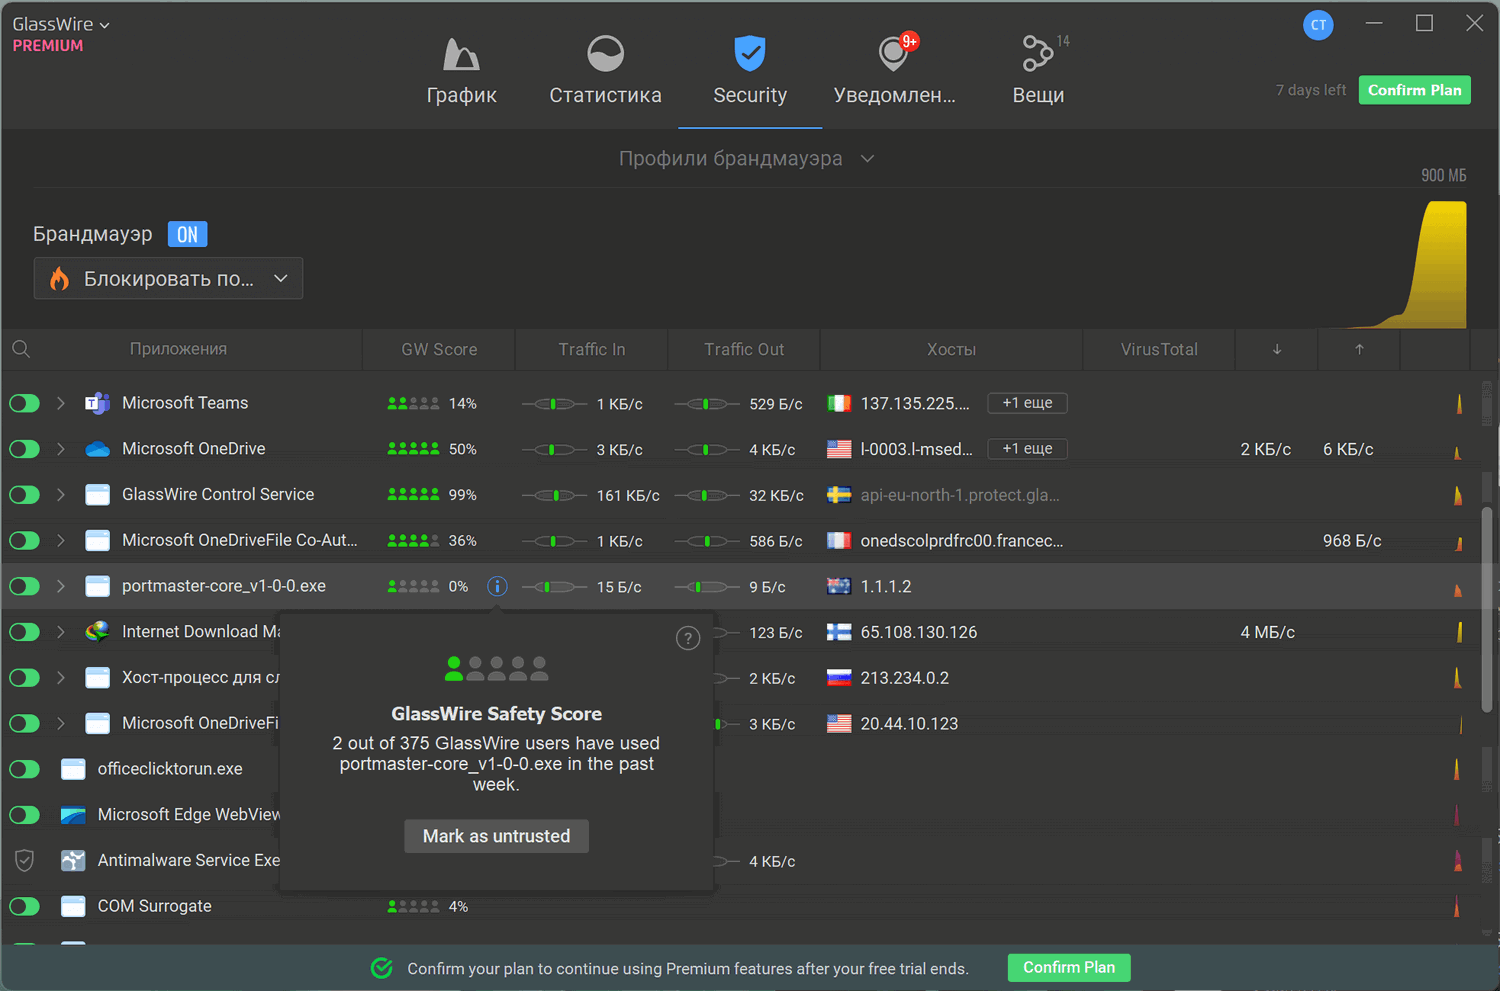Image resolution: width=1500 pixels, height=991 pixels.
Task: Toggle firewall switch for officeclicktorun.exe
Action: coord(25,769)
